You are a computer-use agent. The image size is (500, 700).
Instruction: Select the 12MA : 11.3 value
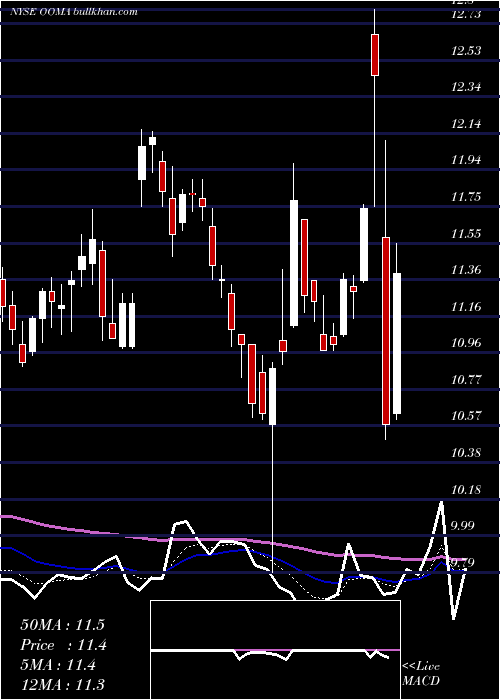[62, 685]
